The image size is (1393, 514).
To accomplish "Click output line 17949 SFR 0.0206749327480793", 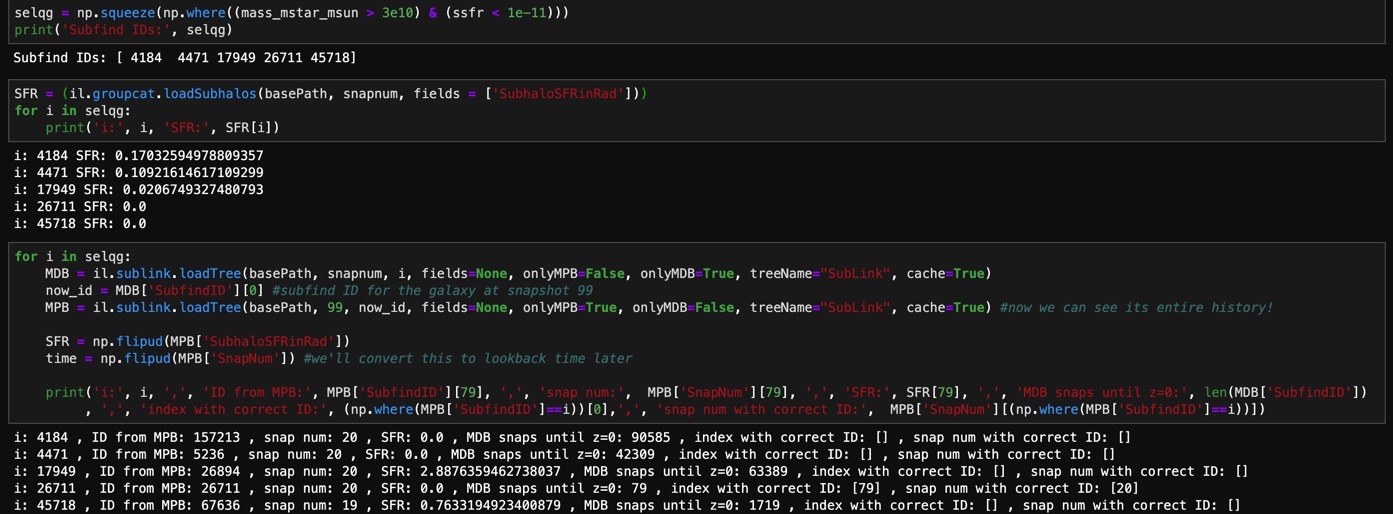I will tap(138, 190).
